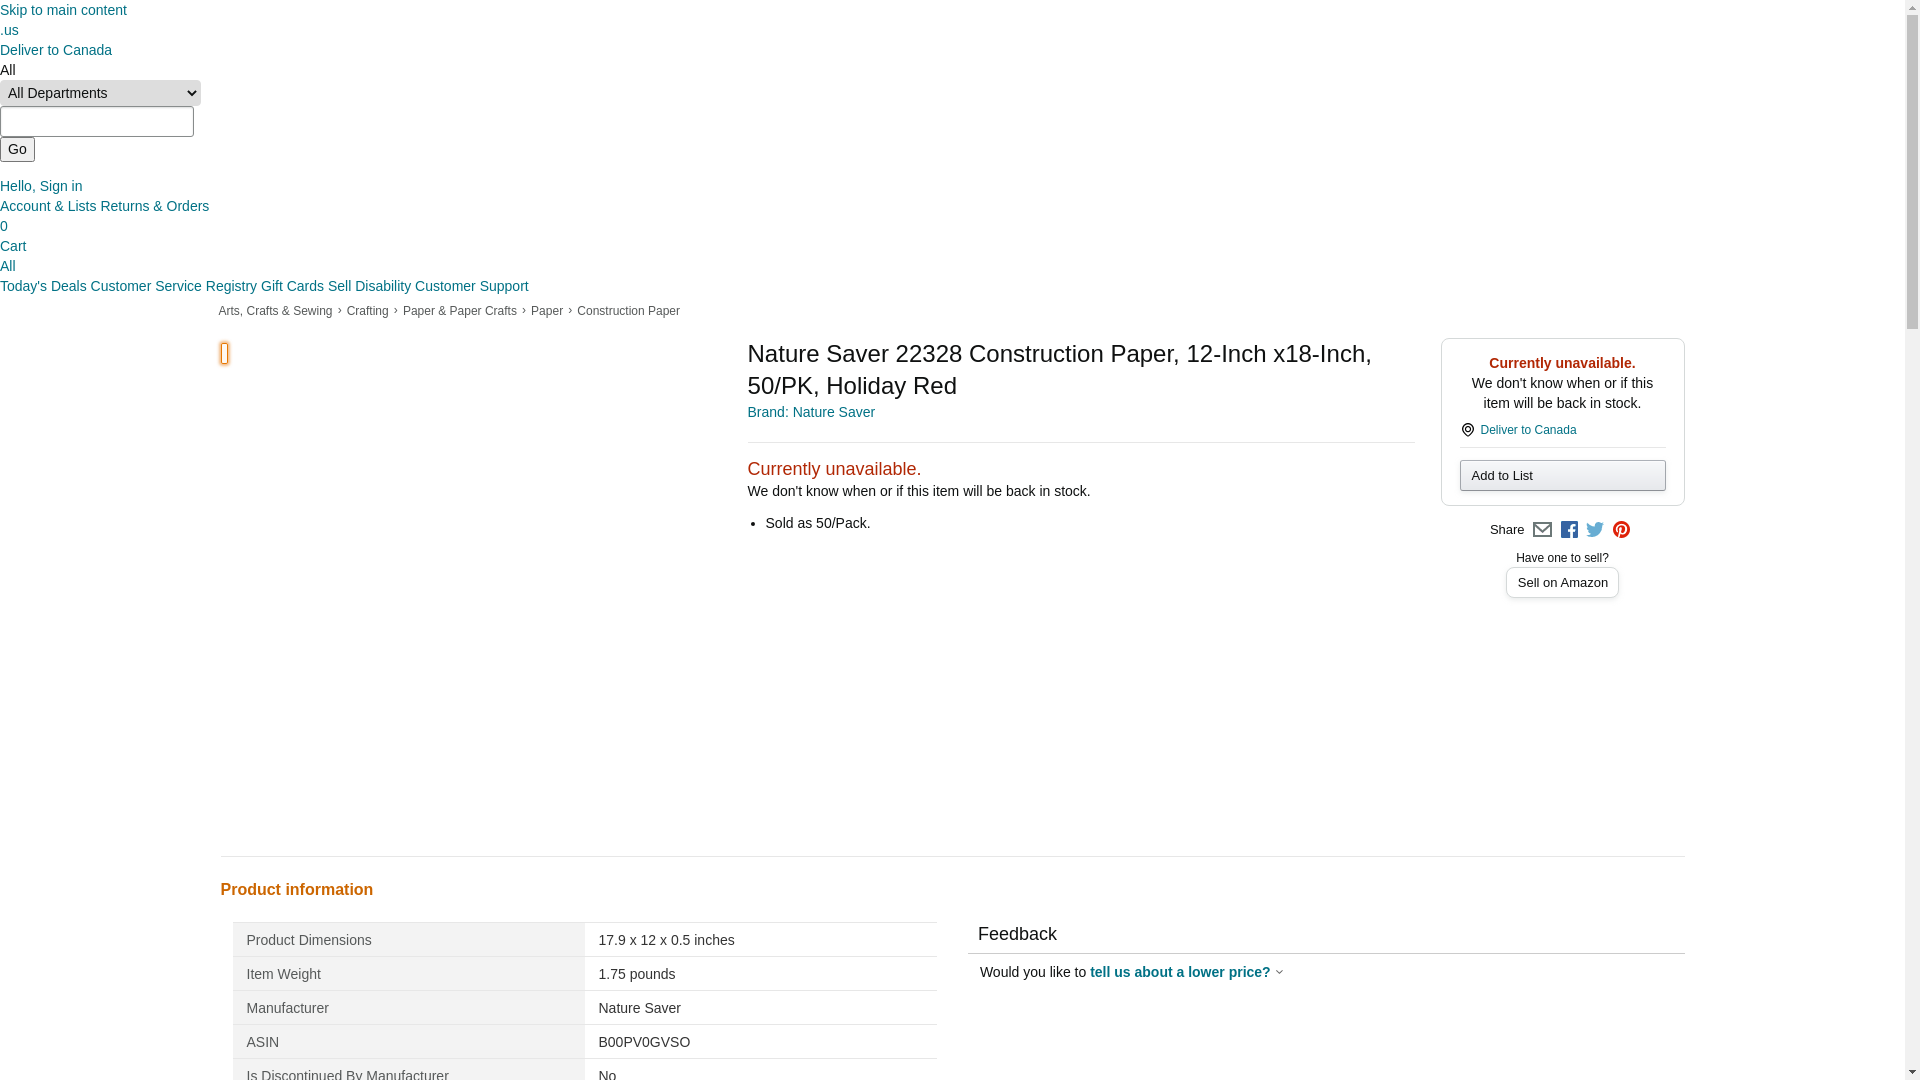Screen dimensions: 1920x1080
Task: Open the Cart link
Action: [x=13, y=246]
